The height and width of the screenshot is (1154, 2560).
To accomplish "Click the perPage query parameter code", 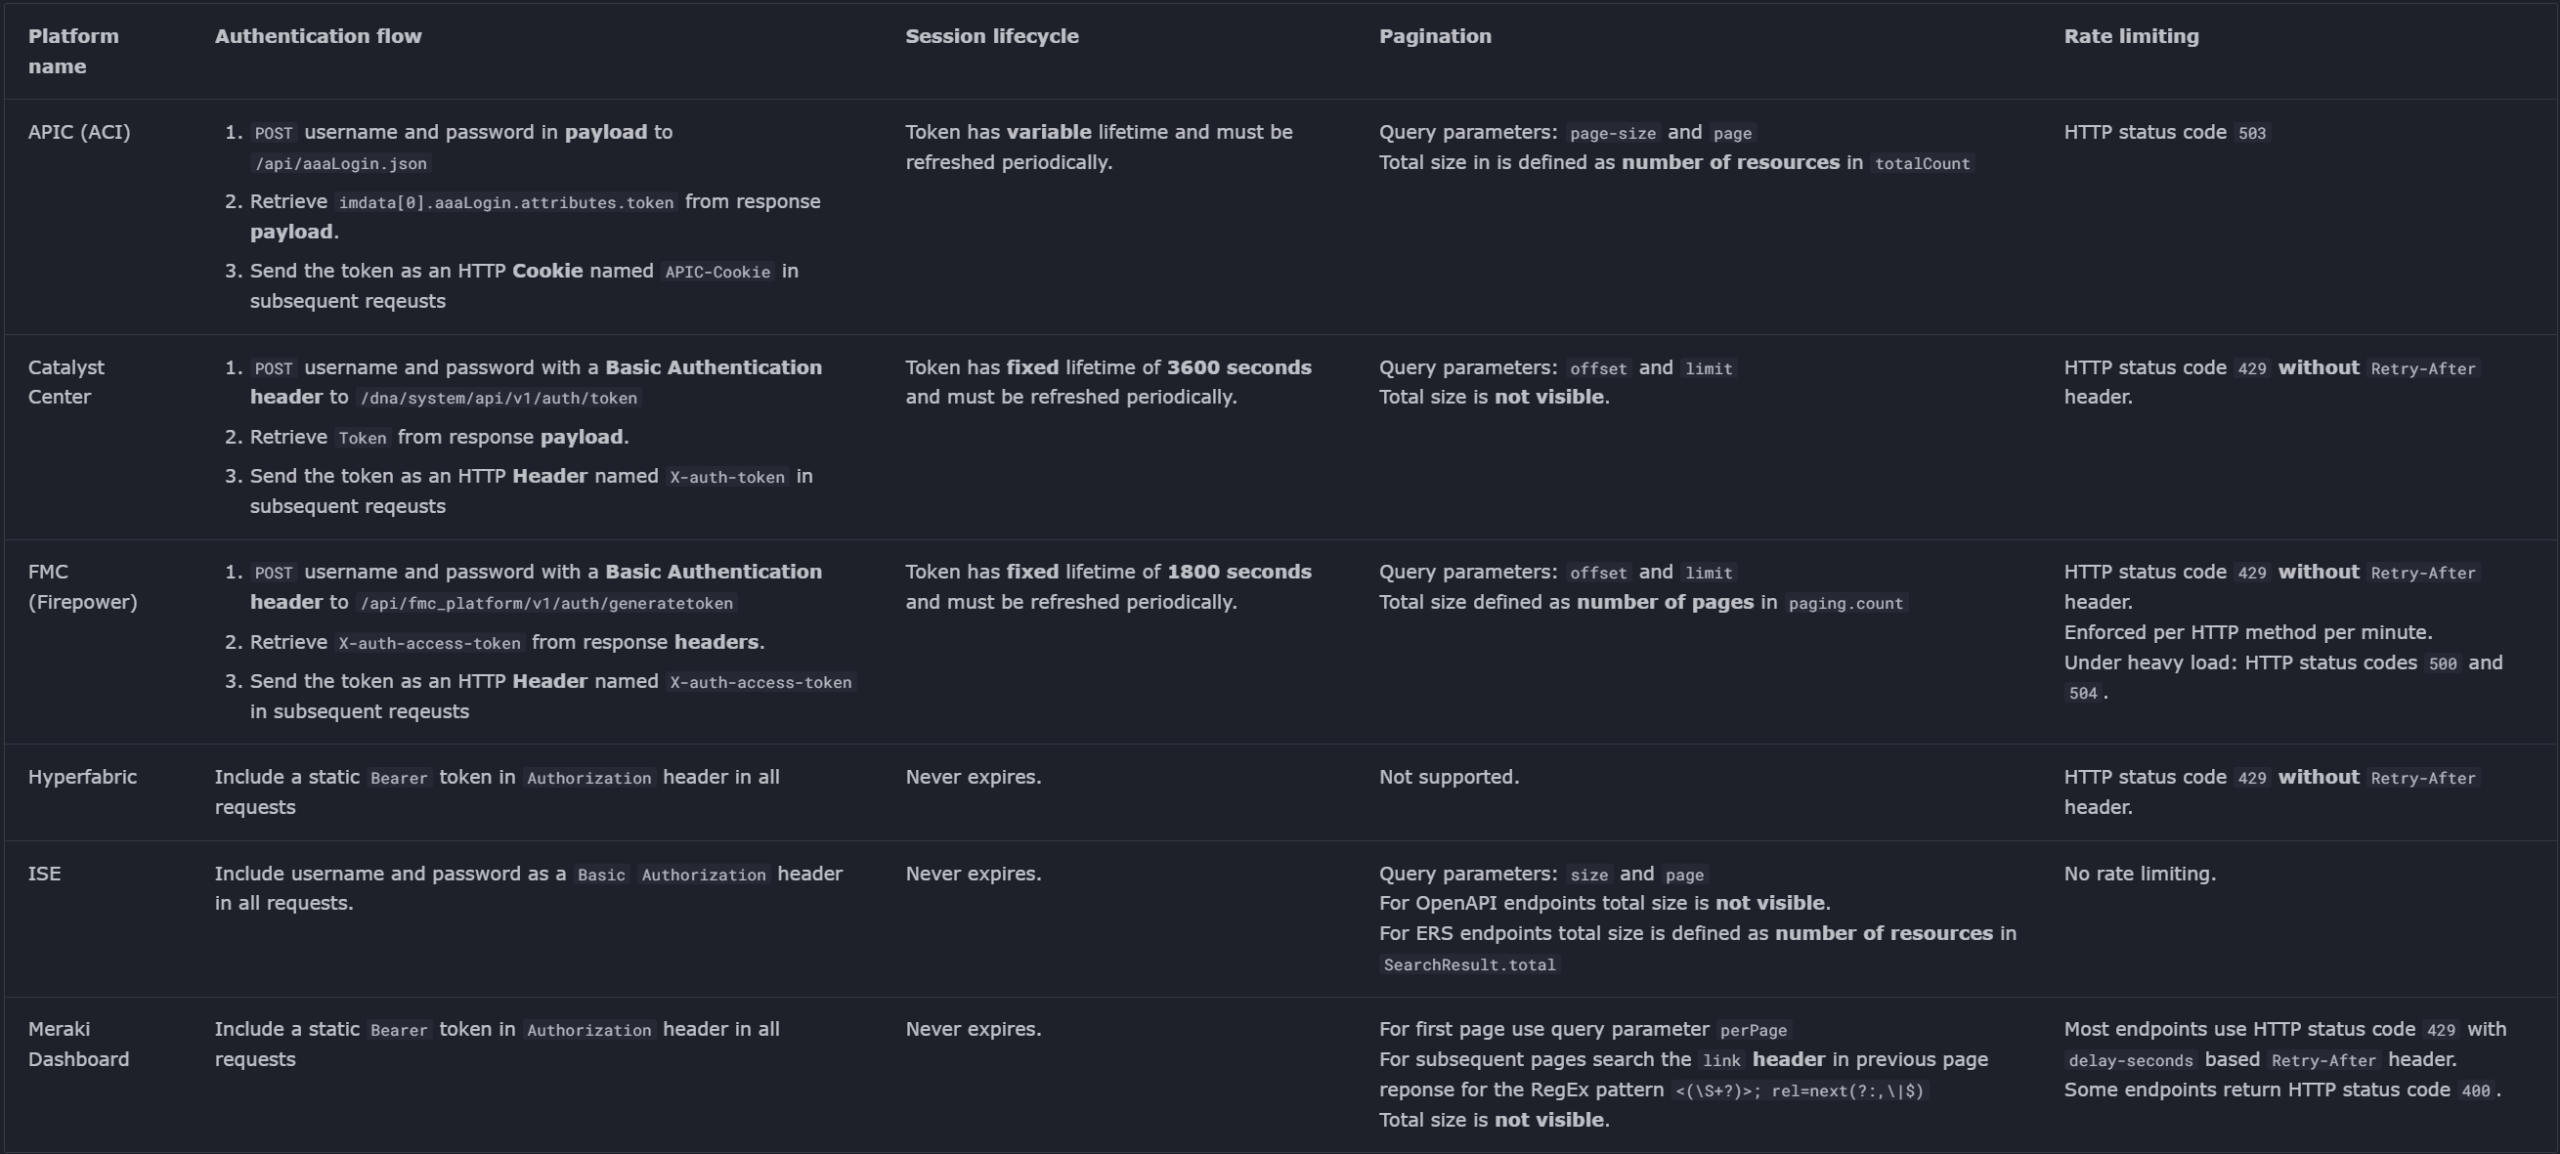I will [x=1752, y=1030].
